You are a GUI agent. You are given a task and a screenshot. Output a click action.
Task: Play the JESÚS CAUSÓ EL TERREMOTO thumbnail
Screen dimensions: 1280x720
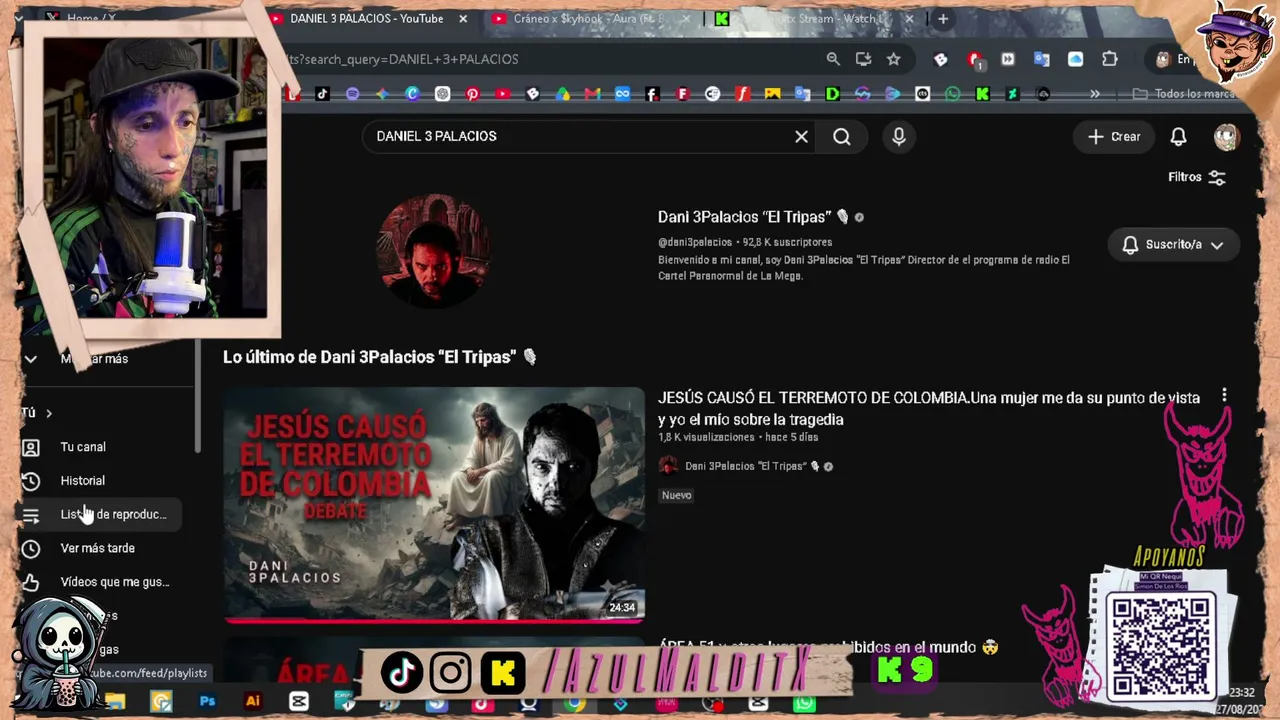(434, 504)
